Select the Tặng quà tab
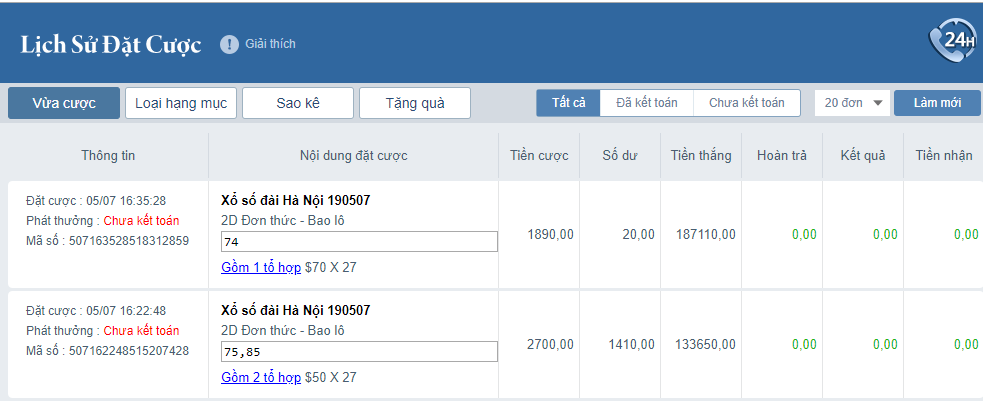 (414, 103)
